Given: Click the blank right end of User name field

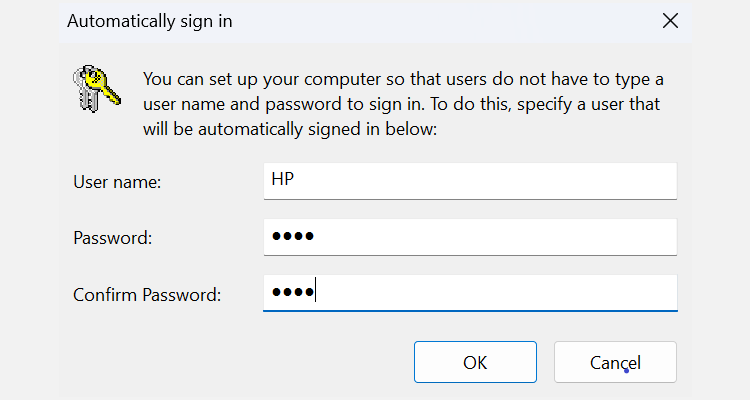Looking at the screenshot, I should (x=620, y=181).
